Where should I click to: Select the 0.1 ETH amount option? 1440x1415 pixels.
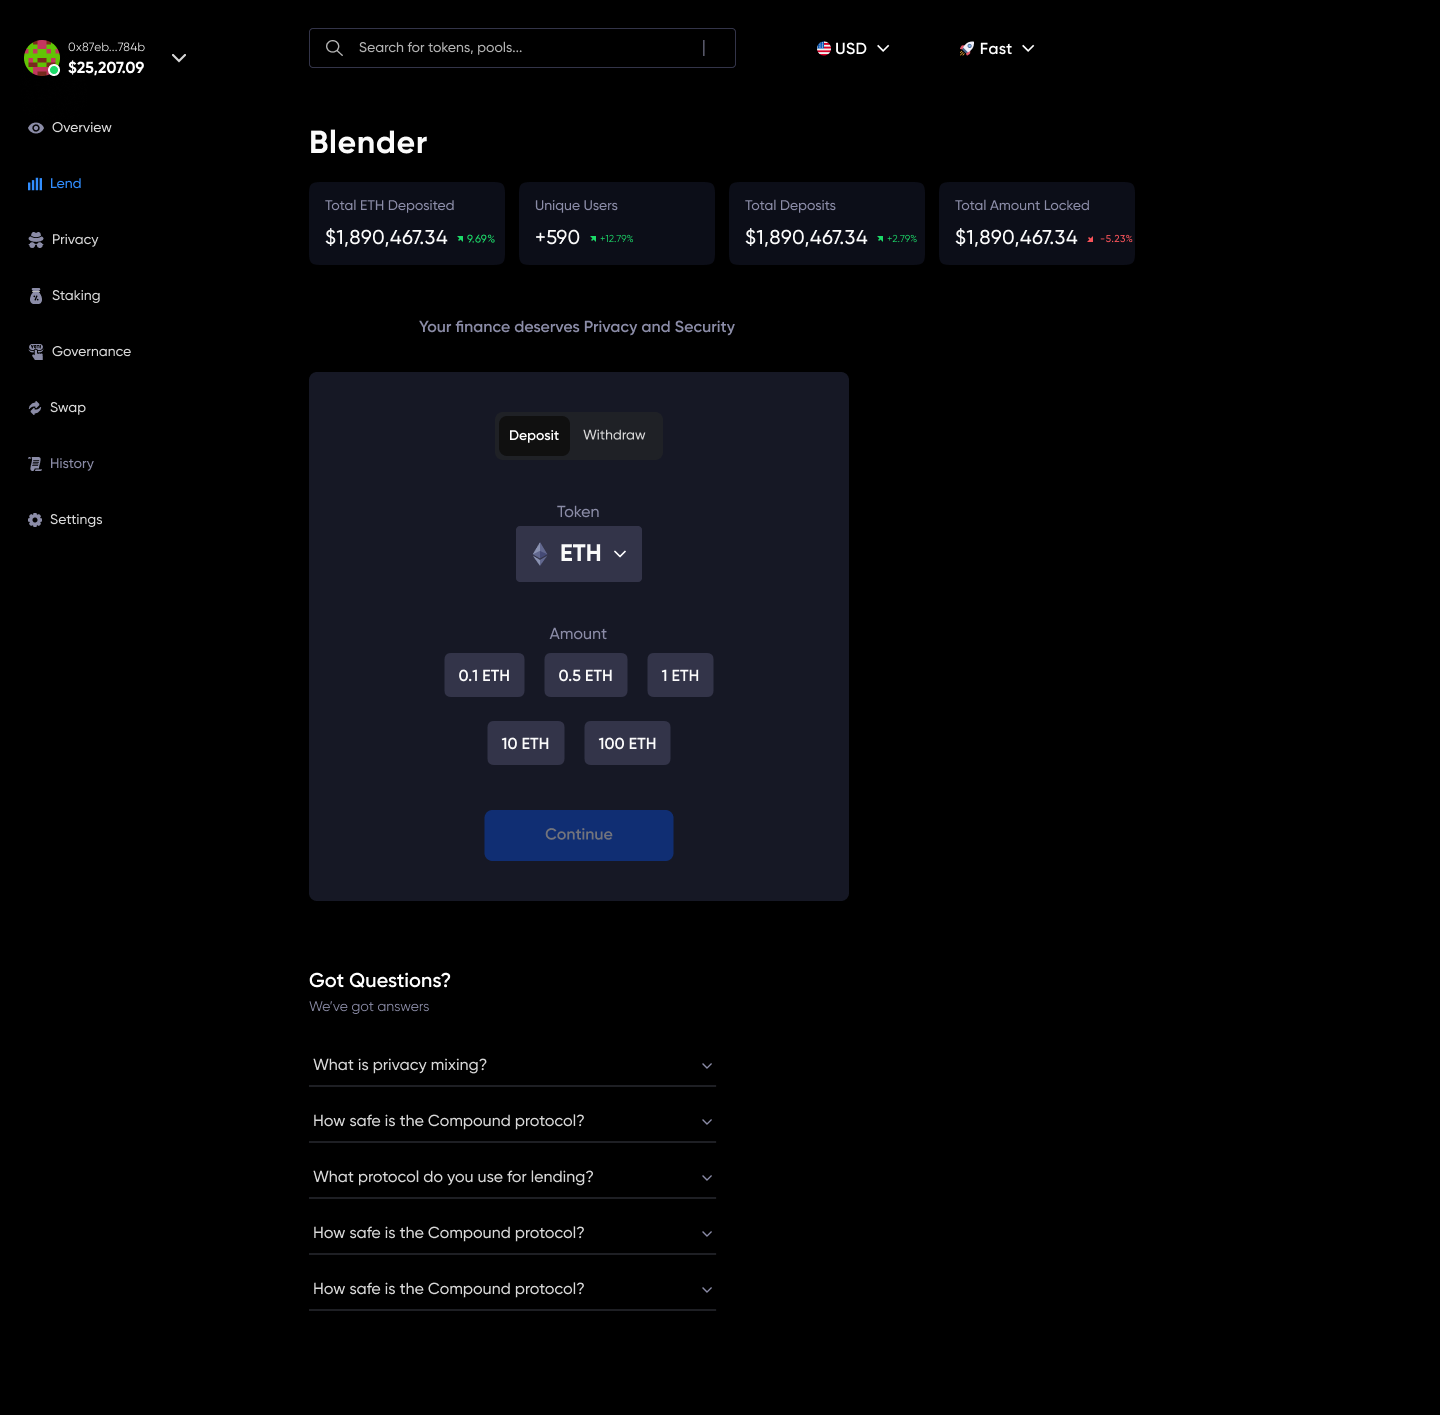point(484,676)
